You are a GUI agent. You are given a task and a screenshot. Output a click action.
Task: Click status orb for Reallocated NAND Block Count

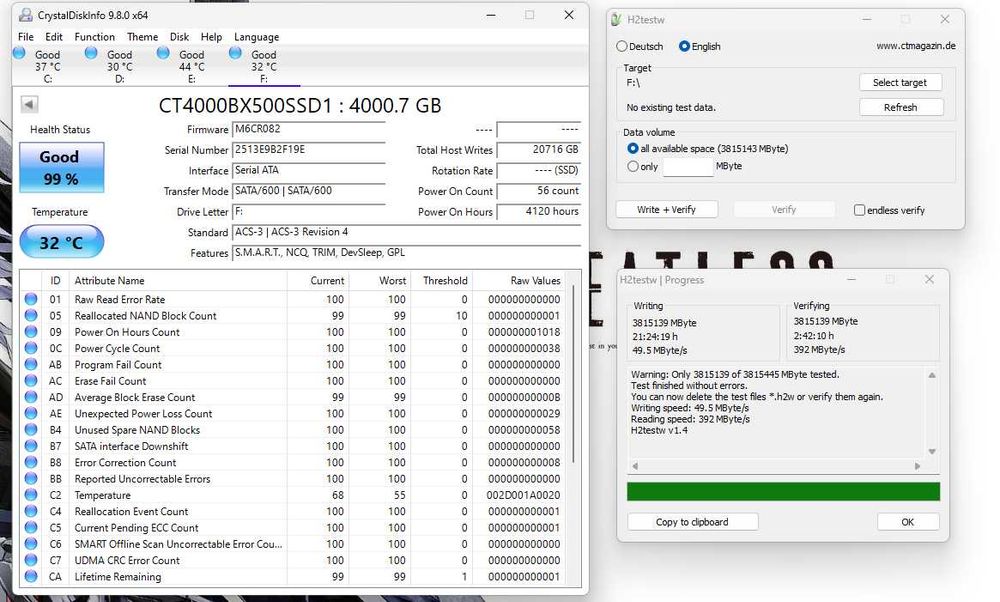click(31, 315)
